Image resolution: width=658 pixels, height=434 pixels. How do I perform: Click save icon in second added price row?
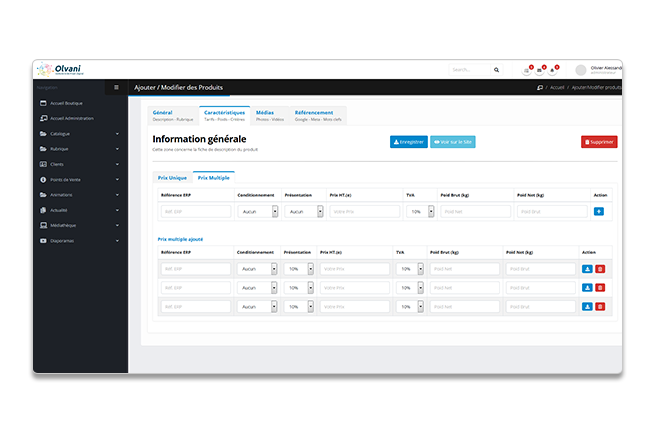(x=587, y=288)
